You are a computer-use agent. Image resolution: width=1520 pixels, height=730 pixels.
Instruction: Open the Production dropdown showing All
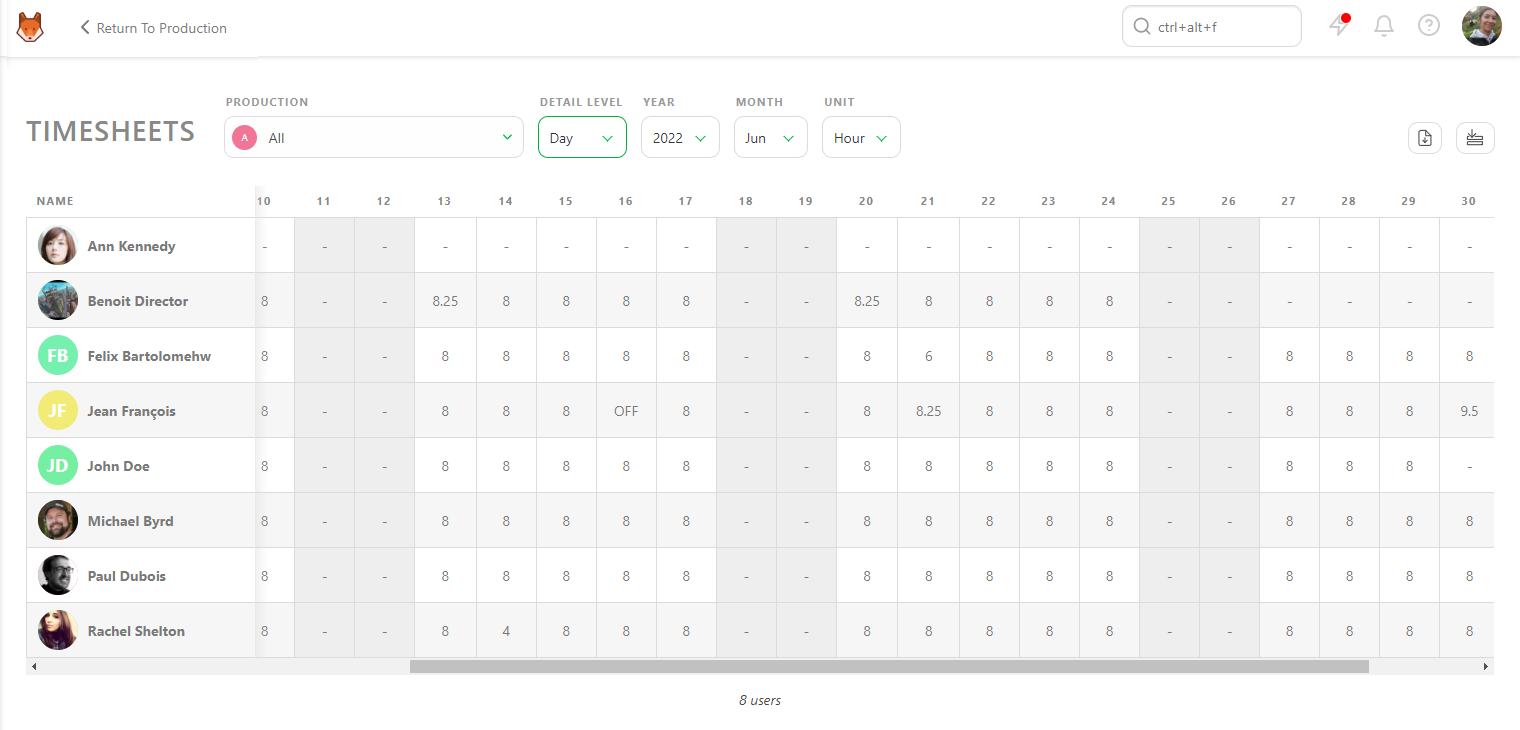(374, 137)
